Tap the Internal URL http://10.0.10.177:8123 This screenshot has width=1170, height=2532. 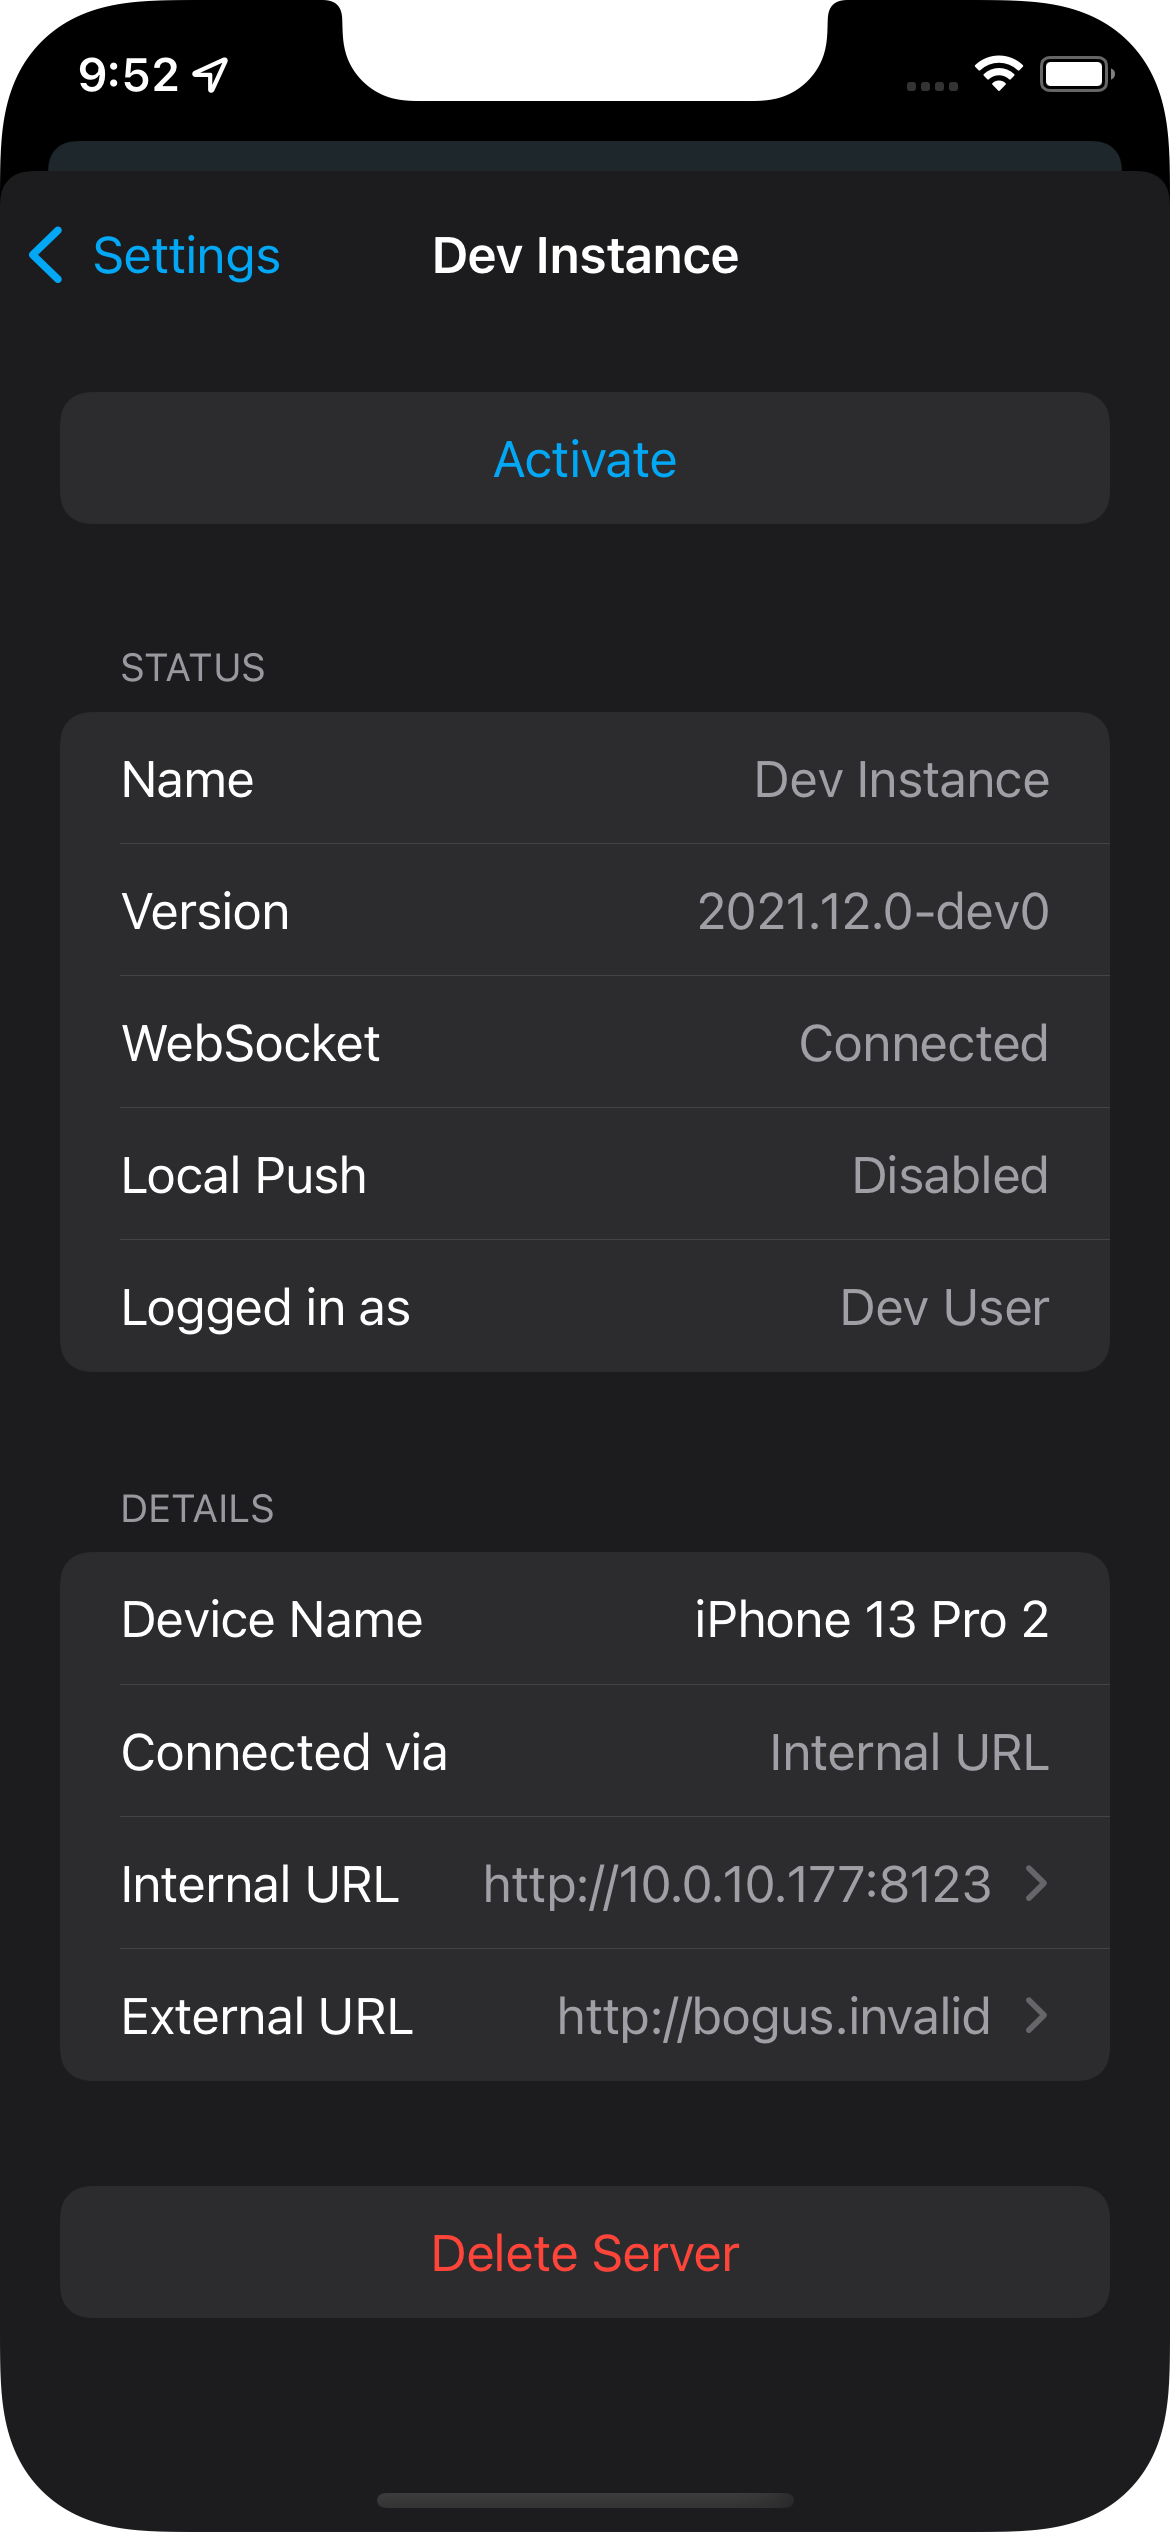(x=738, y=1883)
